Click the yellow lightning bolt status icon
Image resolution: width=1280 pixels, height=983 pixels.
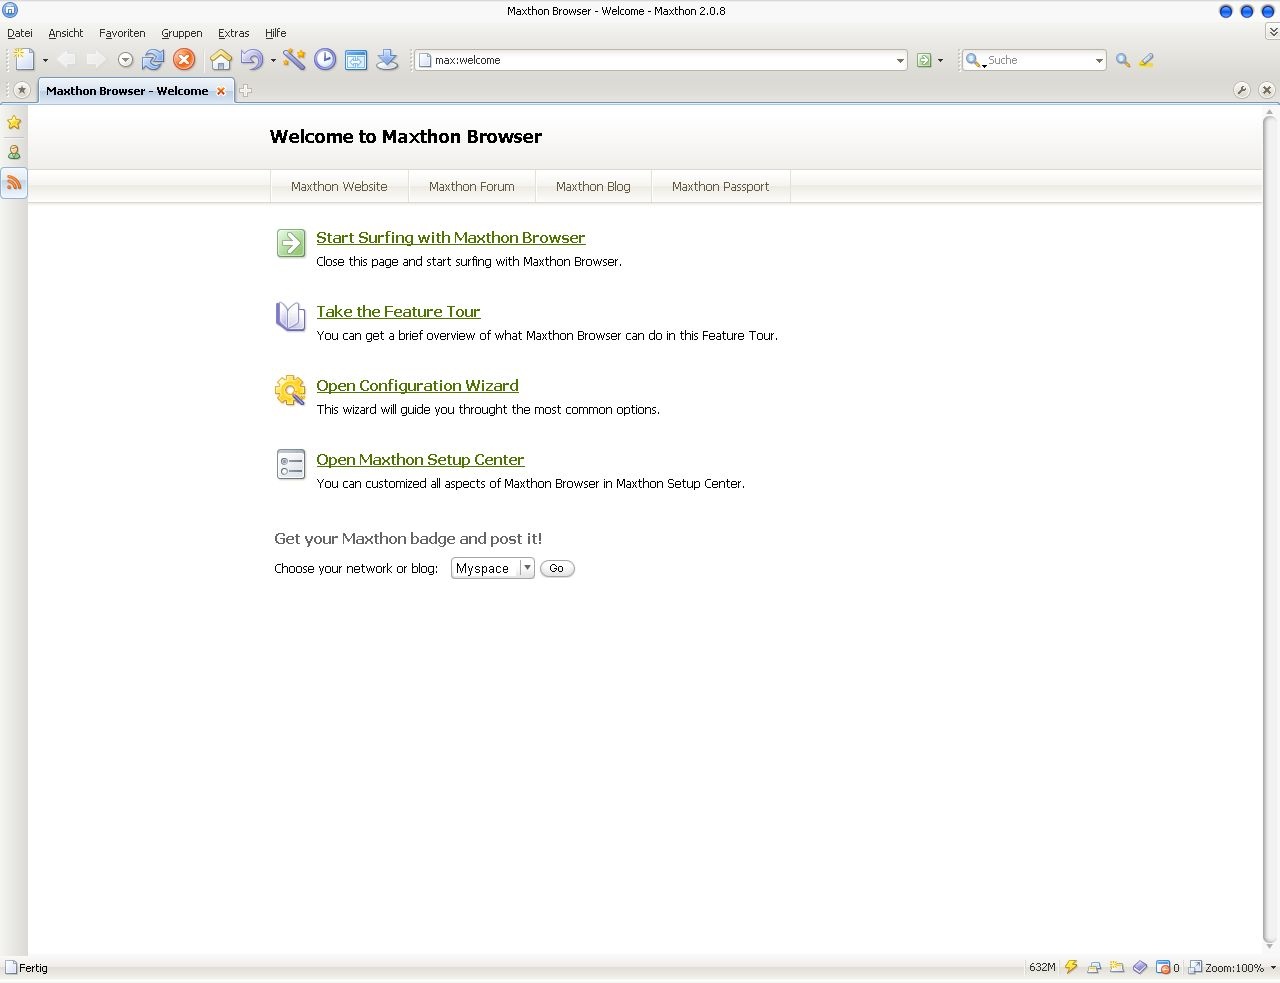coord(1071,967)
